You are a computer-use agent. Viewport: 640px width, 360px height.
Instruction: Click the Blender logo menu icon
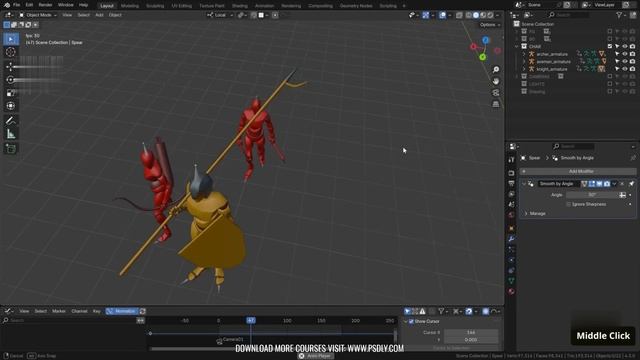[x=7, y=5]
